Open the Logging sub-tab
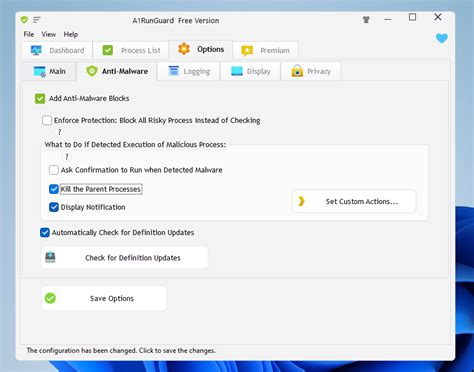Screen dimensions: 474x372 (189, 71)
